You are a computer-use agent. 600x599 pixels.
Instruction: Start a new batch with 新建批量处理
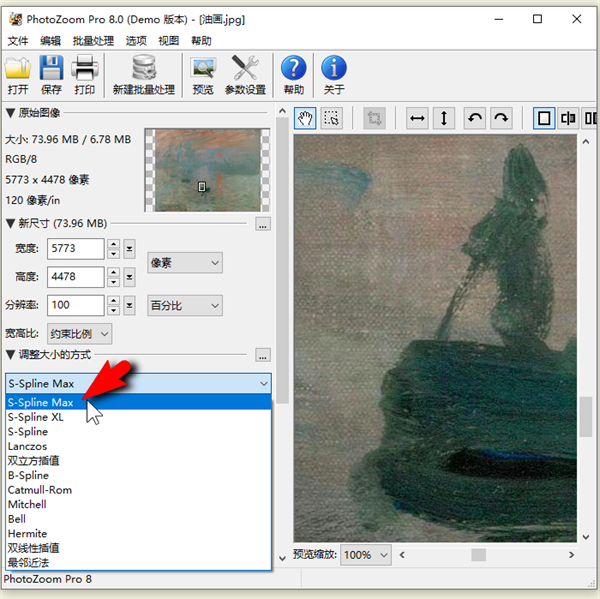pos(143,75)
